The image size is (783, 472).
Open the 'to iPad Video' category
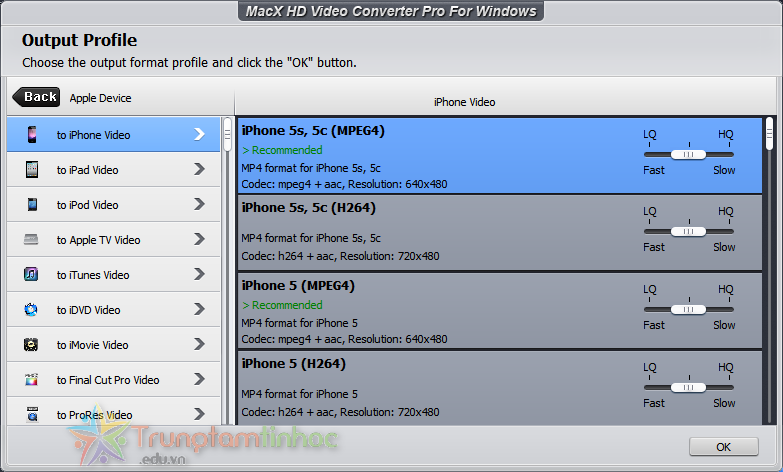113,169
